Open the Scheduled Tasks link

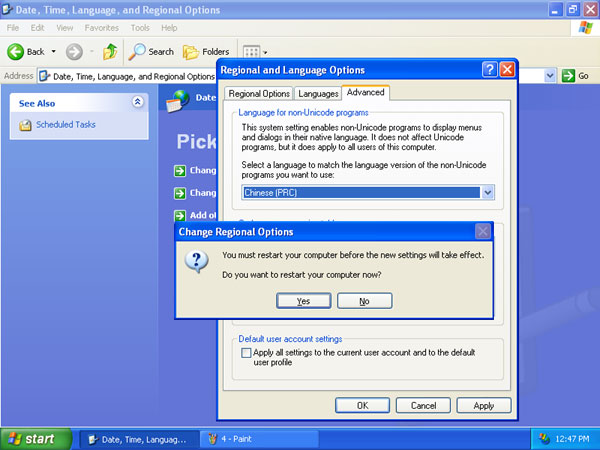coord(65,125)
